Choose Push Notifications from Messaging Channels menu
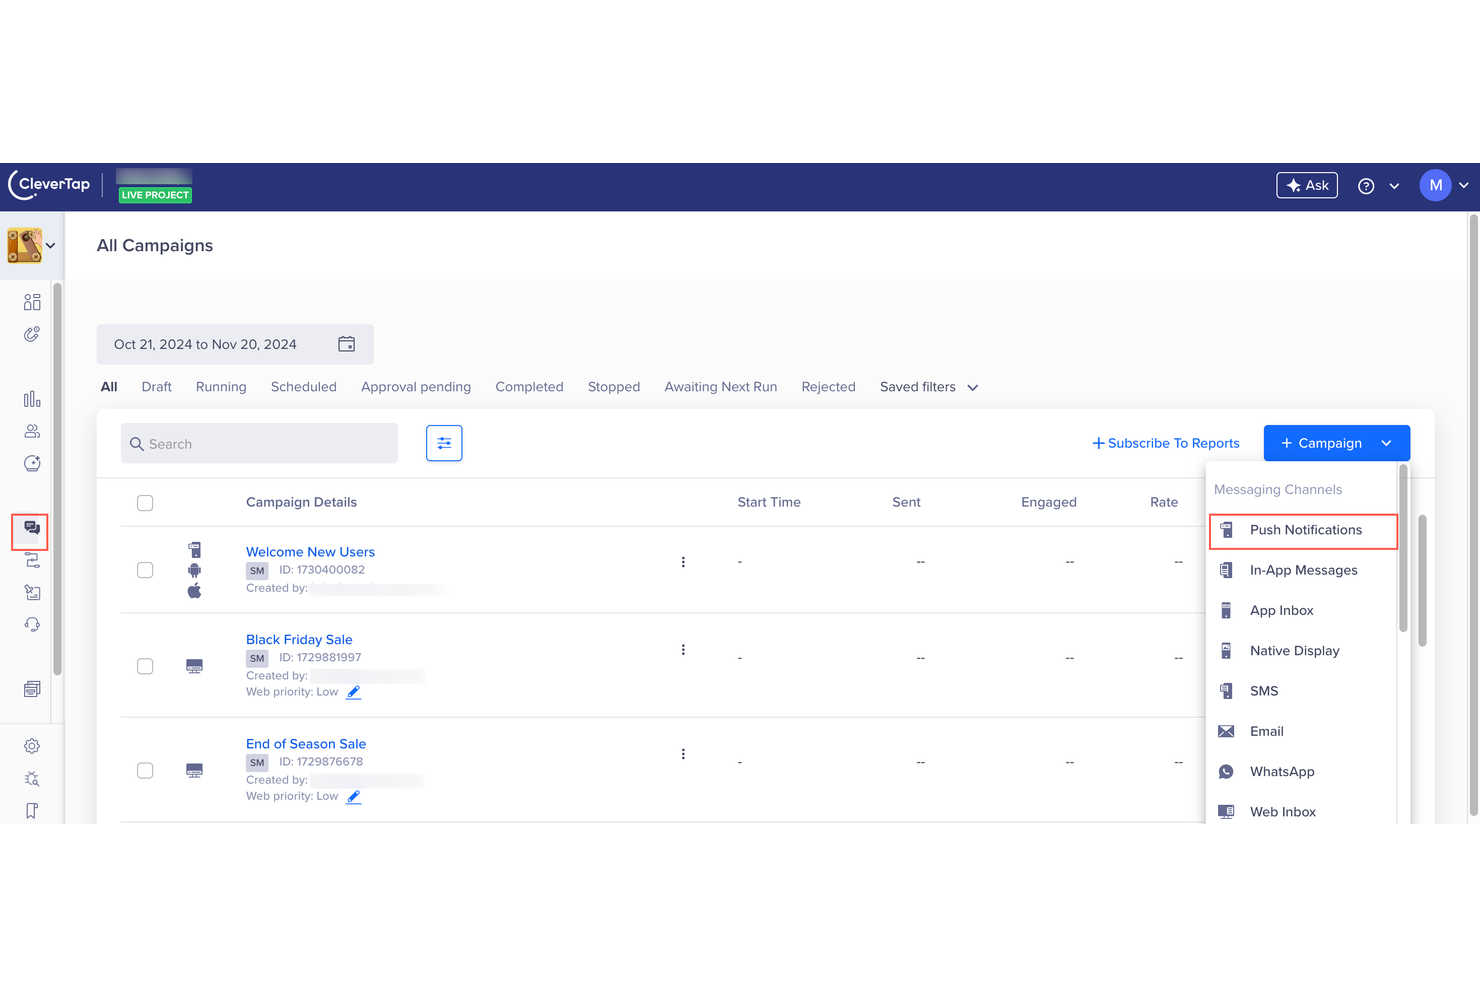Screen dimensions: 1480x987 pyautogui.click(x=1303, y=530)
